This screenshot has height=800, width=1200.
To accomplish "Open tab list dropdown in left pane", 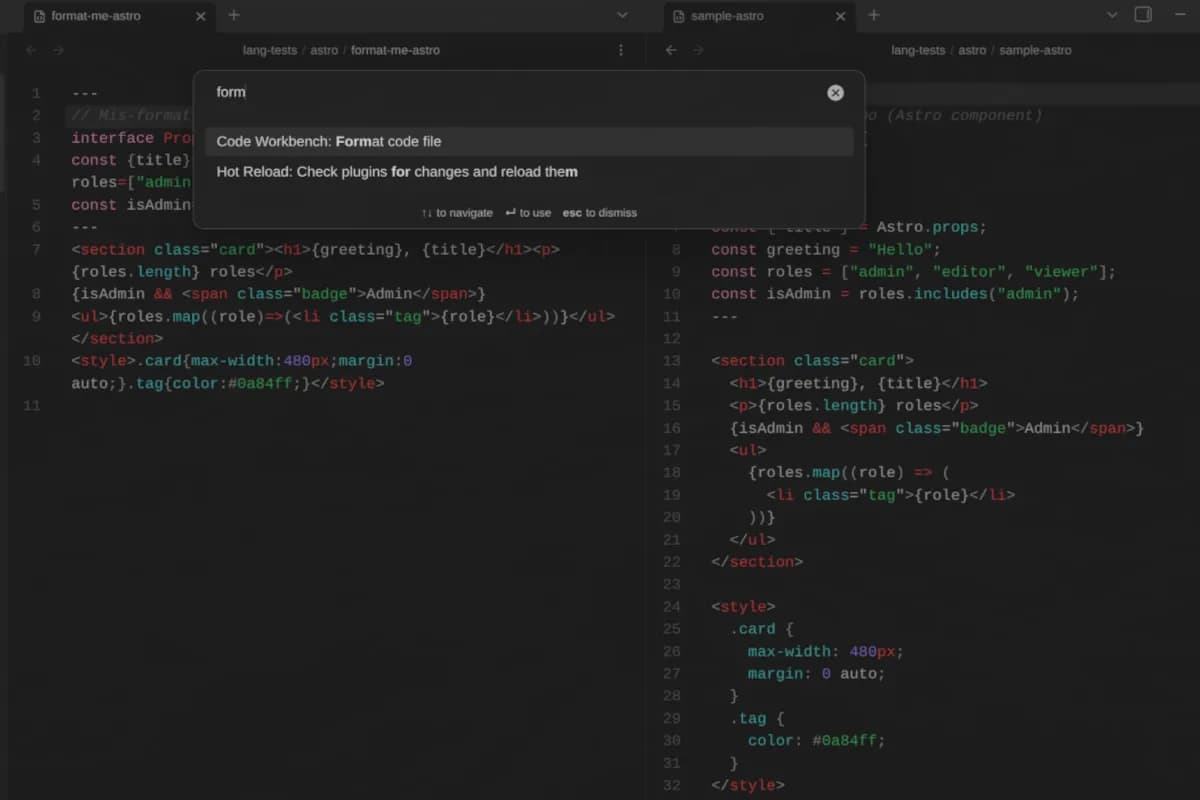I will pyautogui.click(x=622, y=15).
